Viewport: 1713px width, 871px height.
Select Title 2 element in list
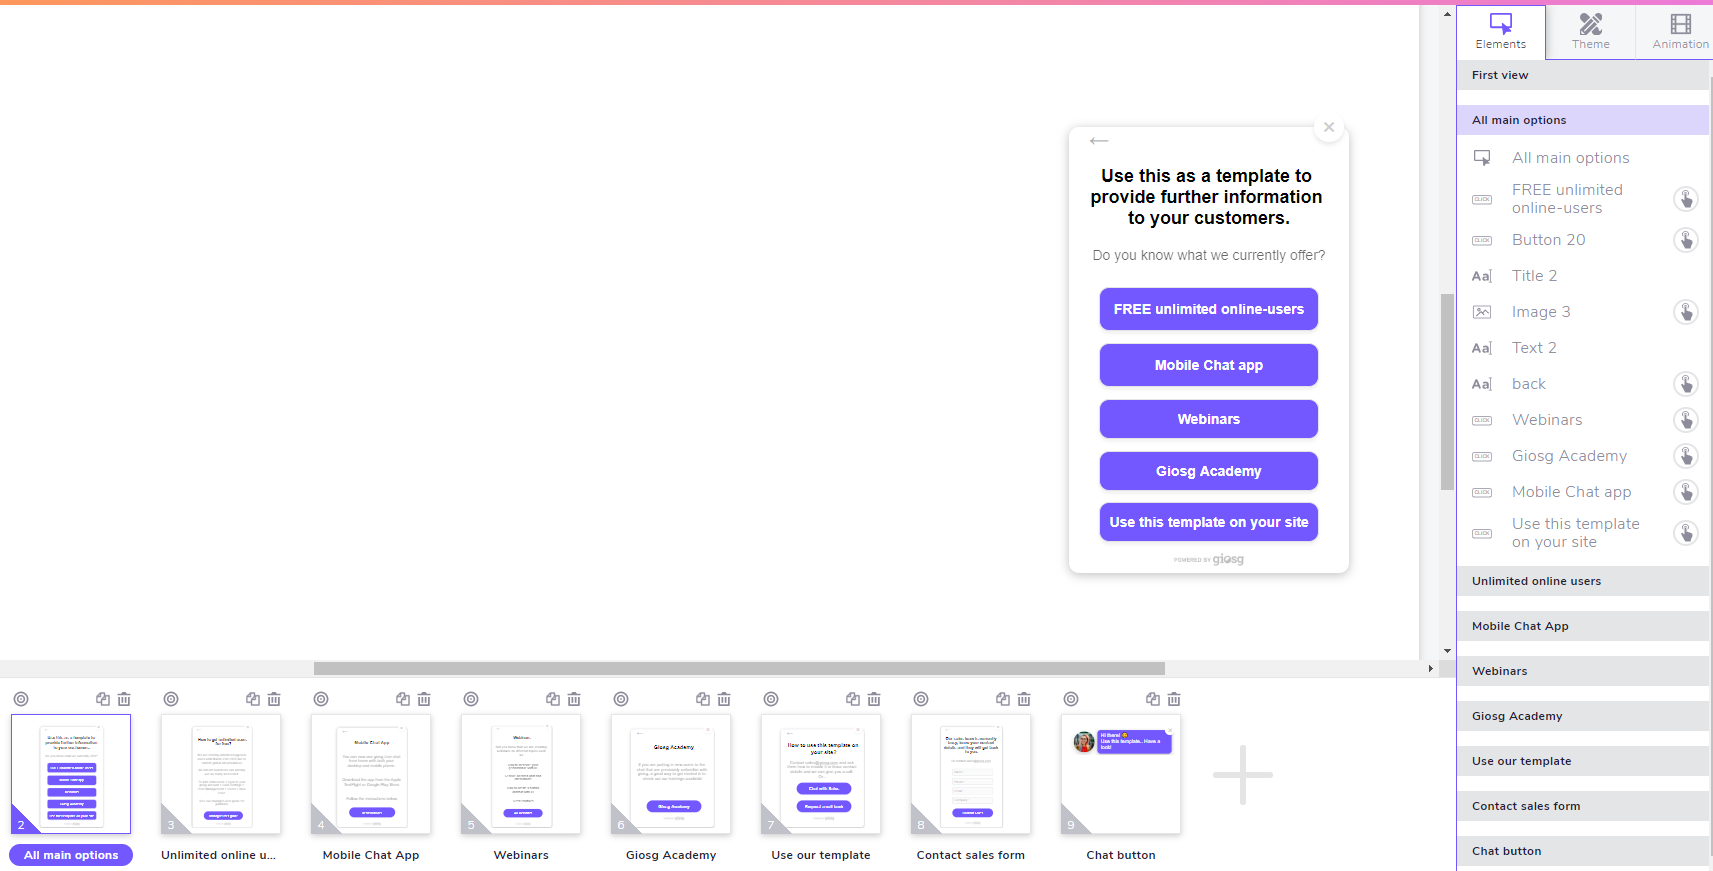1534,276
